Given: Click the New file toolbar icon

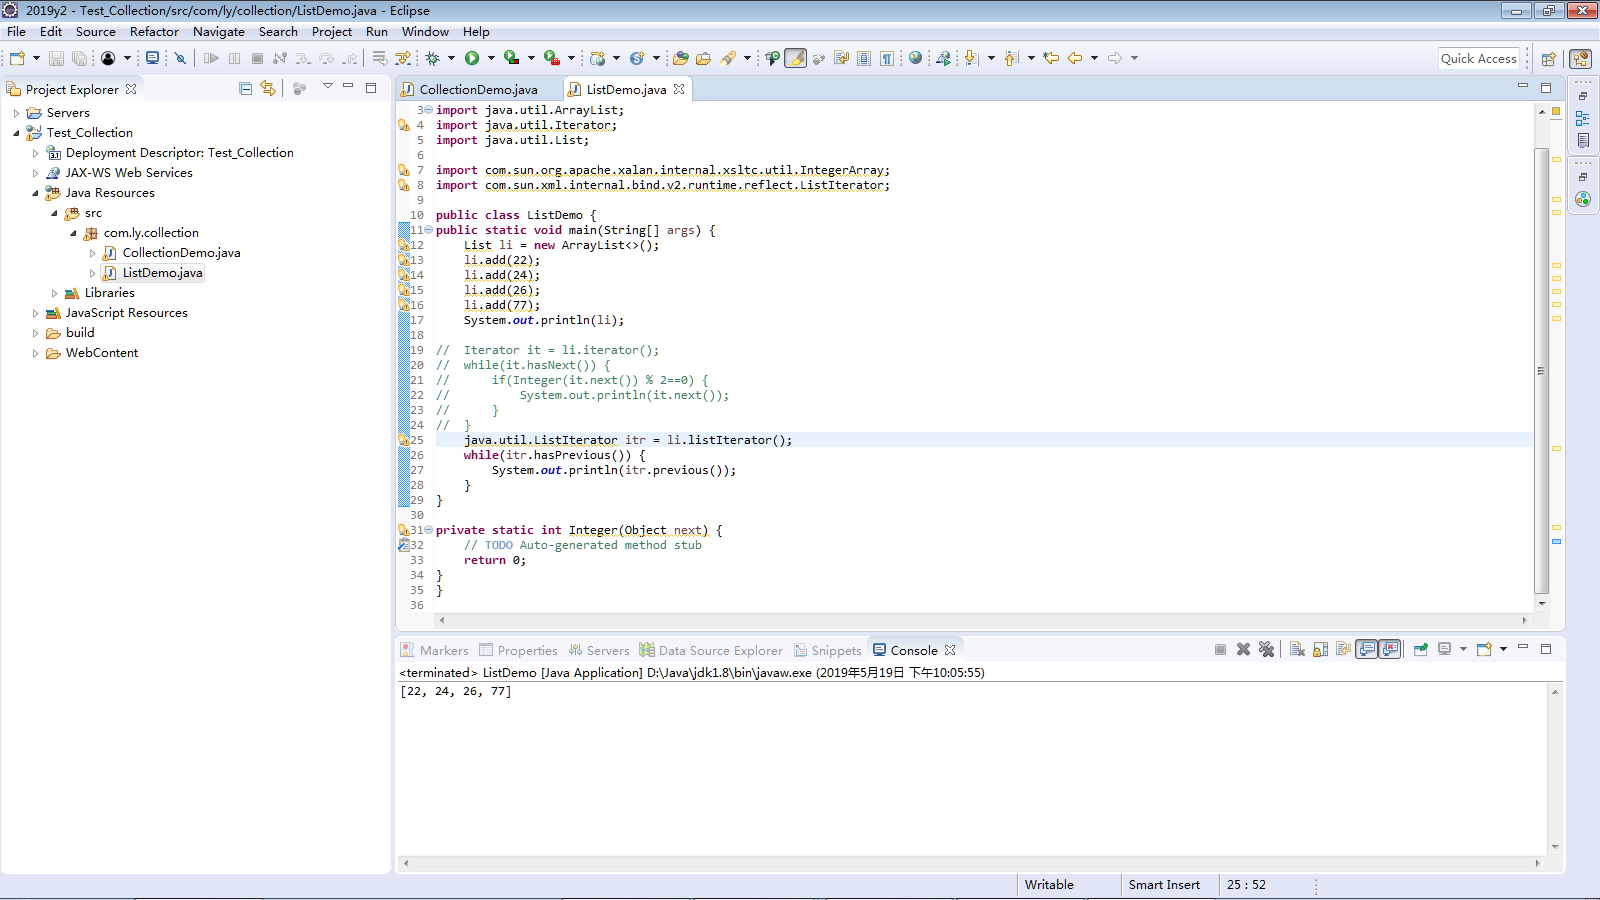Looking at the screenshot, I should coord(17,58).
